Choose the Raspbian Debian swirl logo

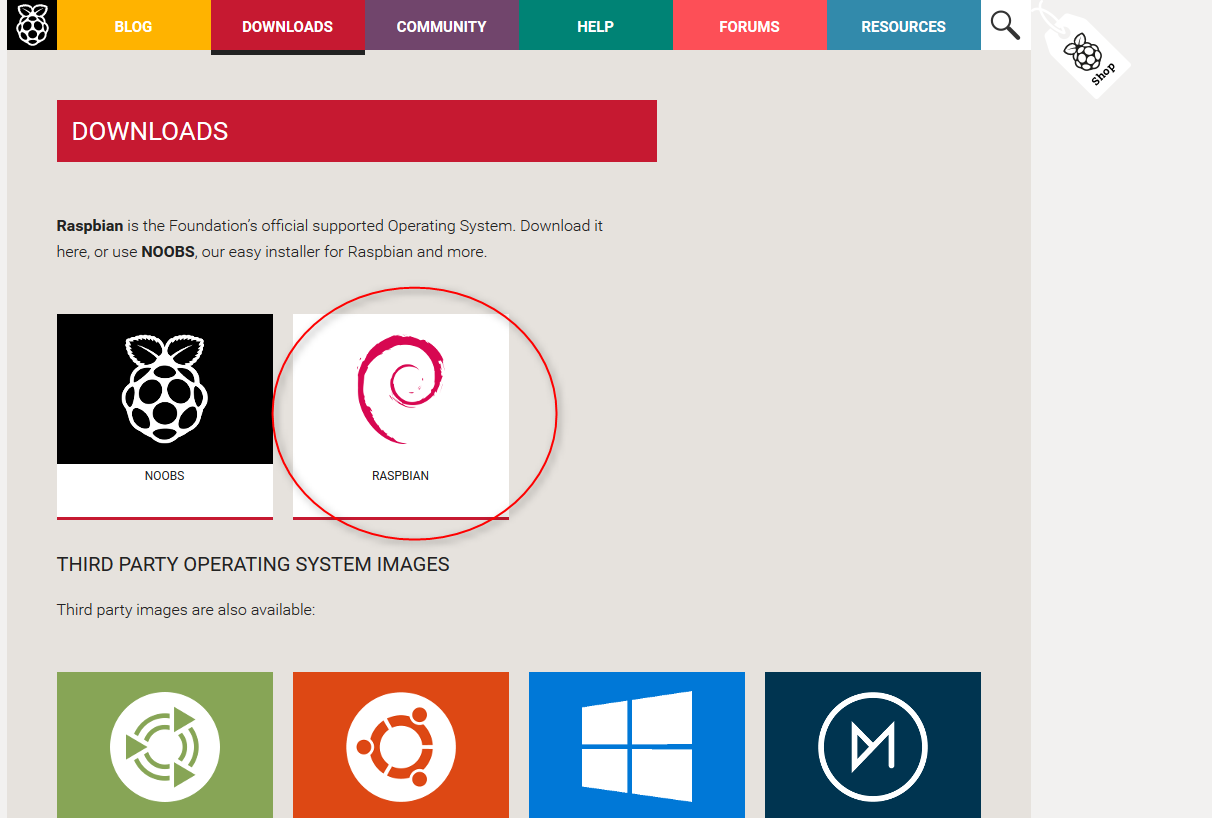(x=401, y=389)
